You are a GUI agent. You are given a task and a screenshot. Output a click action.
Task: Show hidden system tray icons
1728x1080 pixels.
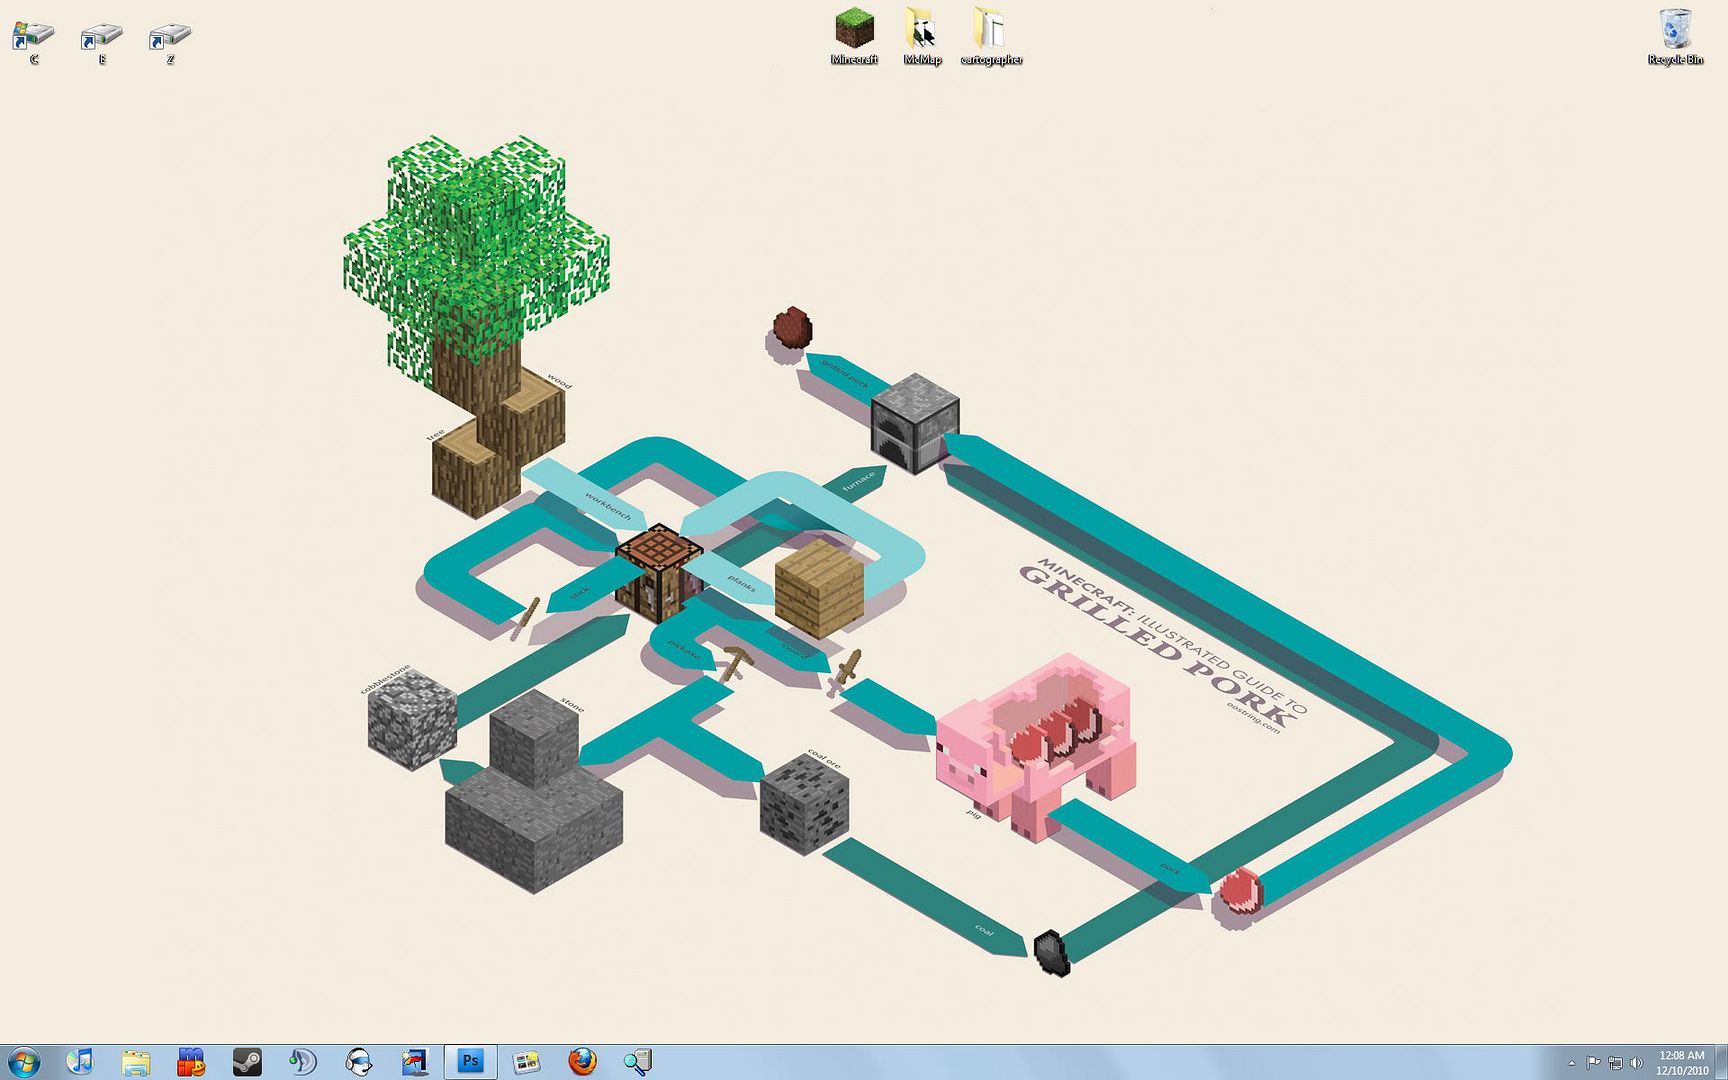[1571, 1062]
